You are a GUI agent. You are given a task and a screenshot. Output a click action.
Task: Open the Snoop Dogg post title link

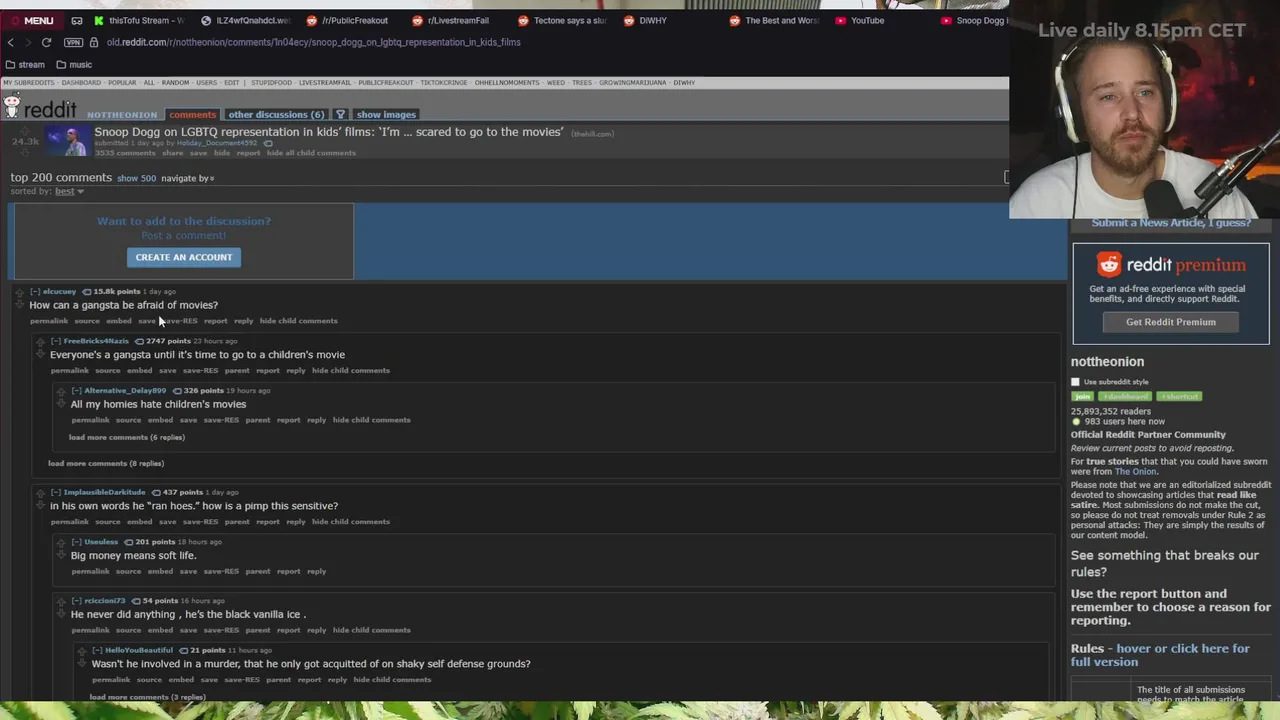[x=329, y=132]
